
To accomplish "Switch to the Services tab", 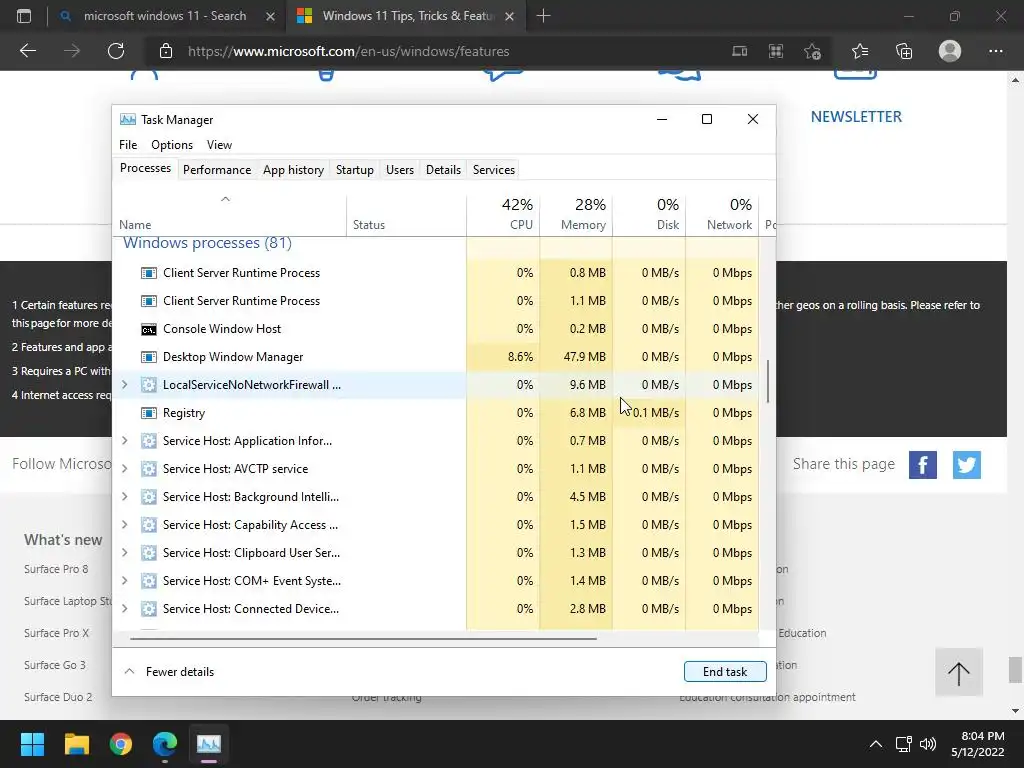I will coord(494,170).
